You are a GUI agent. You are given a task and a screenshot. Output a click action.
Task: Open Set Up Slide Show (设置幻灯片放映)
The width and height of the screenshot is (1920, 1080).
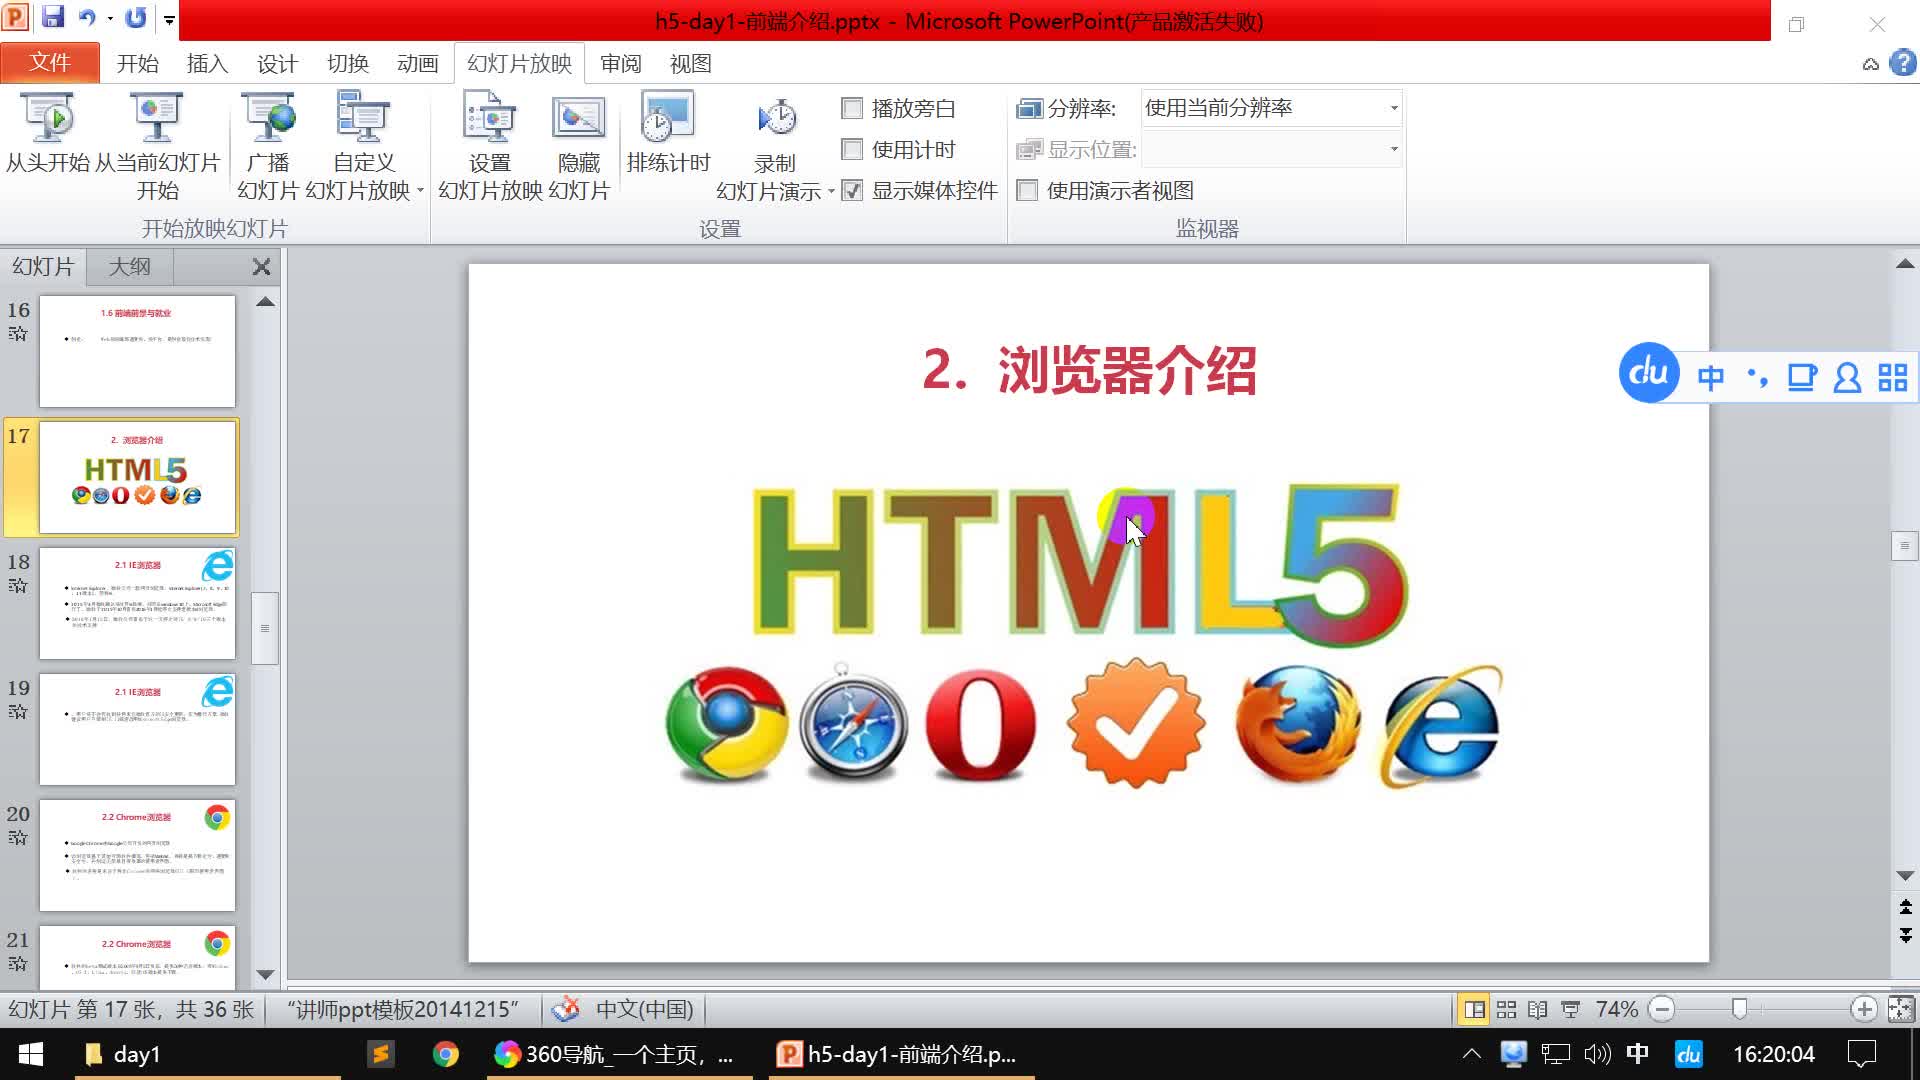coord(490,147)
